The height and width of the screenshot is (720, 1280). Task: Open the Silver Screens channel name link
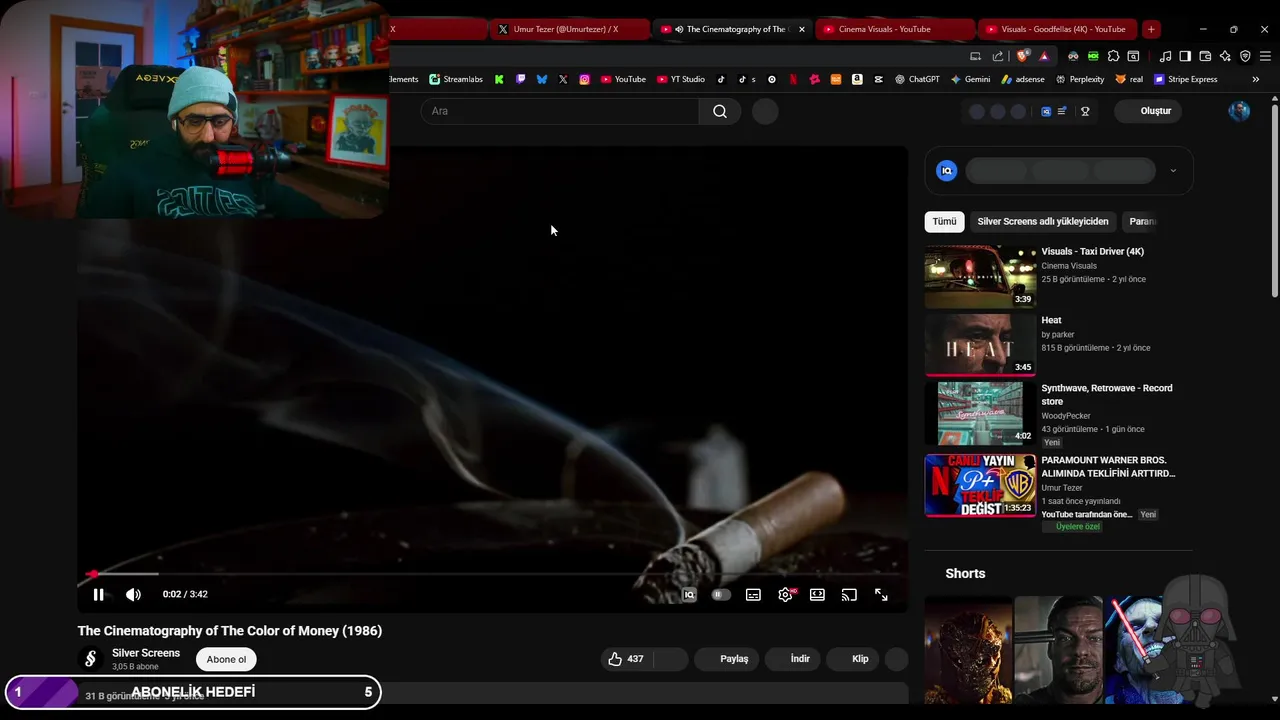click(146, 653)
